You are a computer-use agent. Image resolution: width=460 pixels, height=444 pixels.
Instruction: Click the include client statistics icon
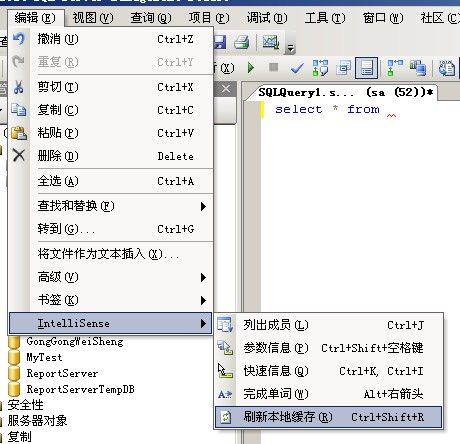(418, 68)
